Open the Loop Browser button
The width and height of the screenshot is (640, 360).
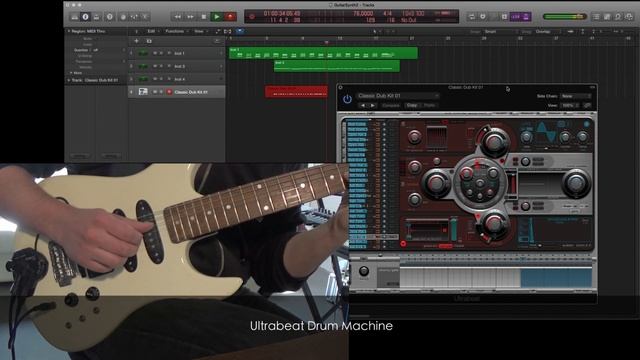[x=618, y=17]
